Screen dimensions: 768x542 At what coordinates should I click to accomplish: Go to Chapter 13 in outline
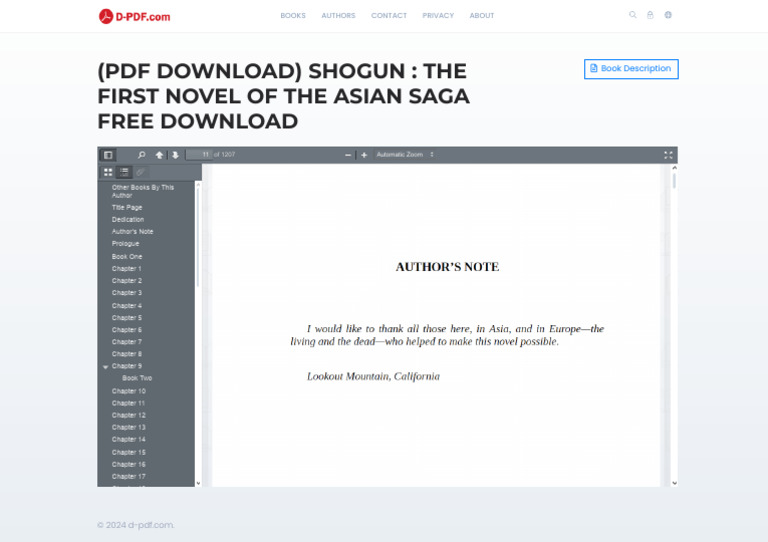coord(128,427)
